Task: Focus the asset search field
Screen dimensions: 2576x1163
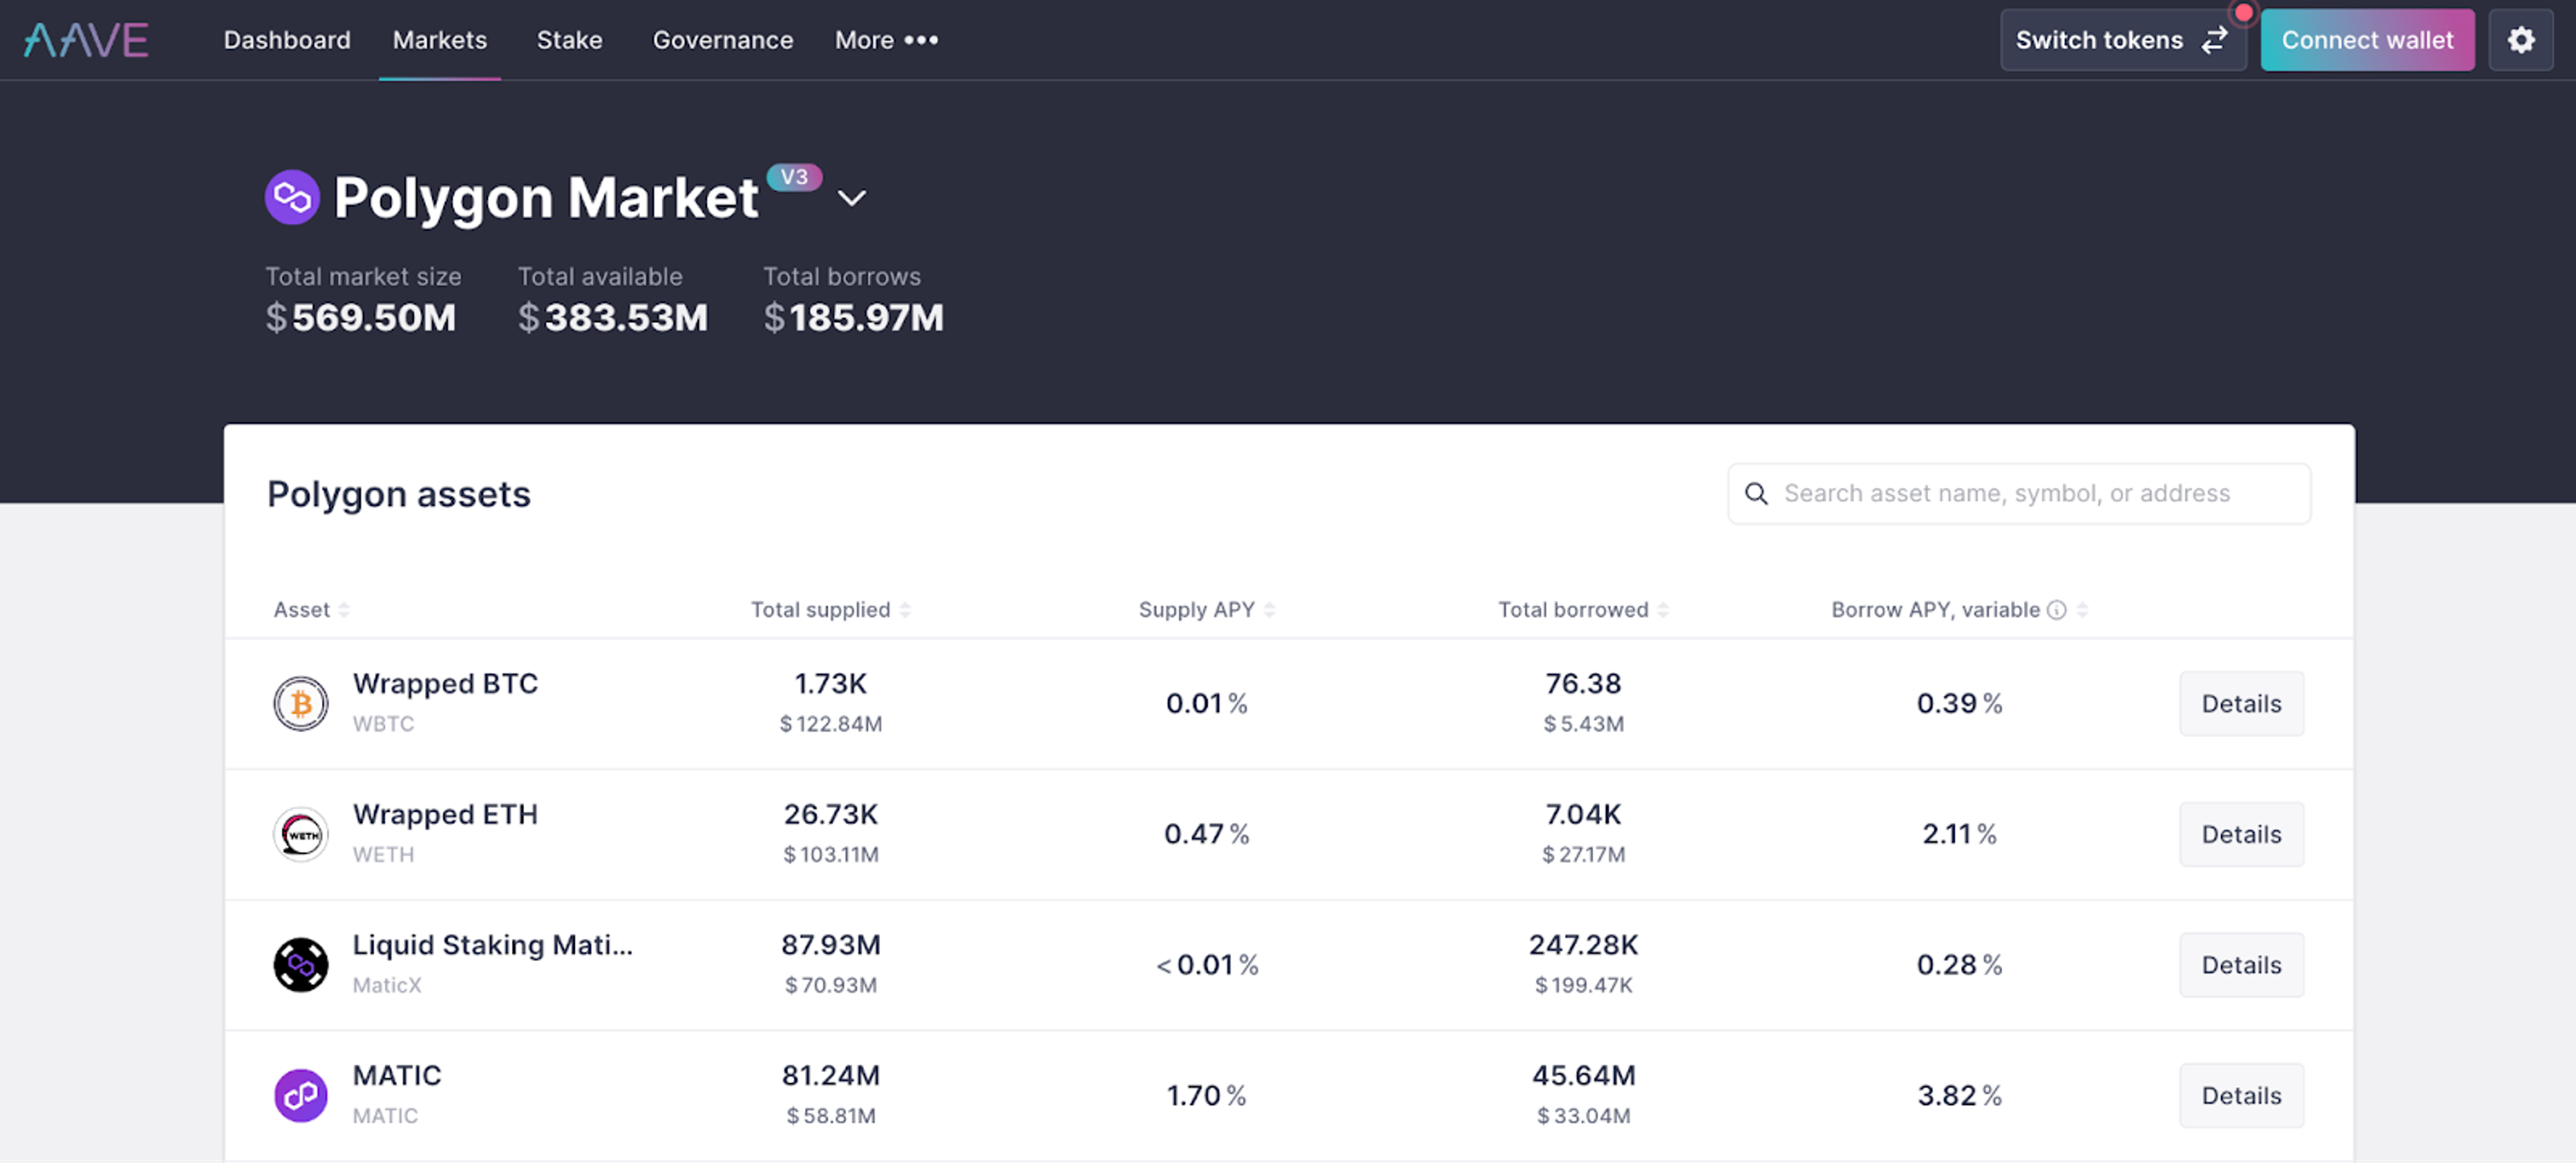Action: (2019, 493)
